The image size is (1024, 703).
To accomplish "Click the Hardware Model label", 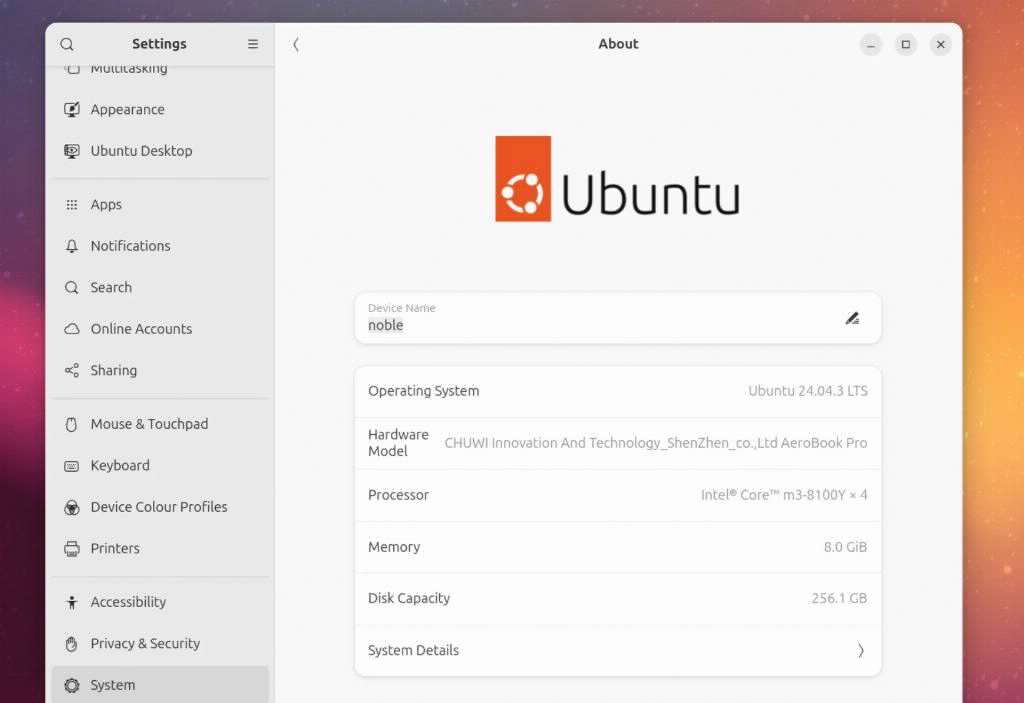I will point(398,443).
